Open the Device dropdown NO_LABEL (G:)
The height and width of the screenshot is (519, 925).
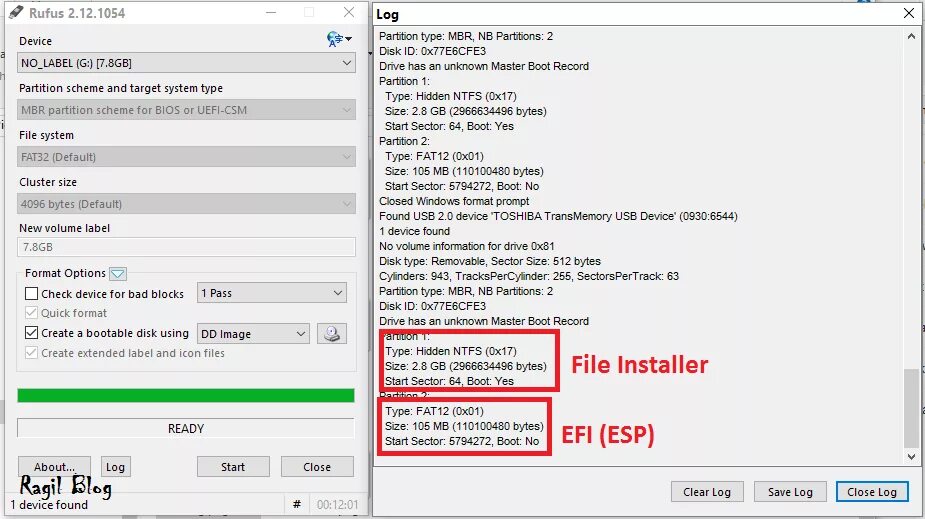[186, 63]
